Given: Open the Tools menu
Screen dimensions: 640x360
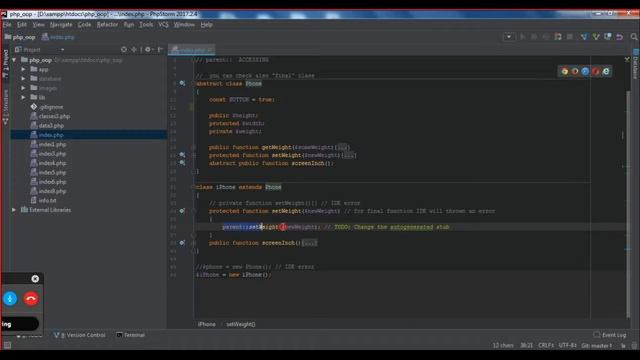Looking at the screenshot, I should click(146, 24).
